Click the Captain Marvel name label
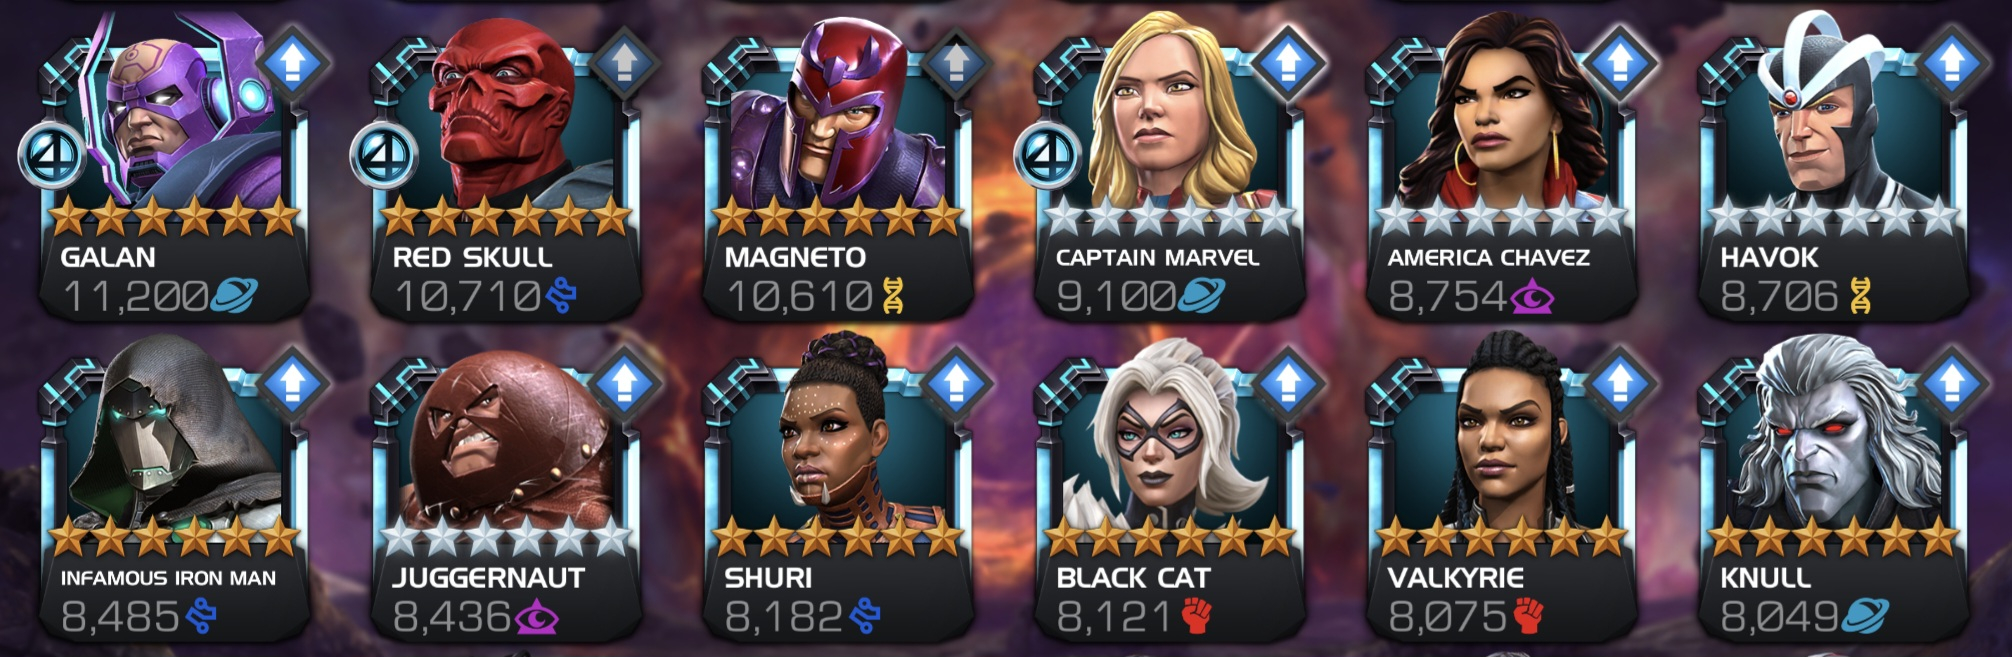The height and width of the screenshot is (657, 2012). pyautogui.click(x=1157, y=257)
